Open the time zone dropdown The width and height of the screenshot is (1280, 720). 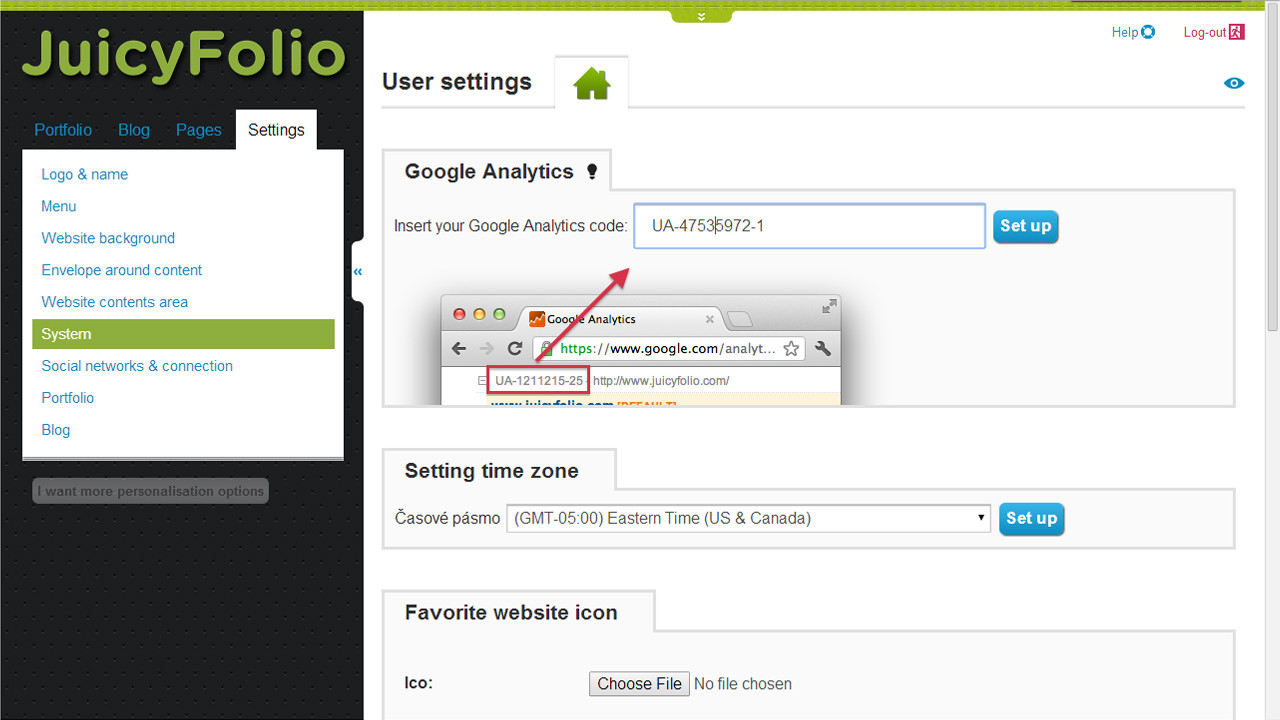(749, 518)
